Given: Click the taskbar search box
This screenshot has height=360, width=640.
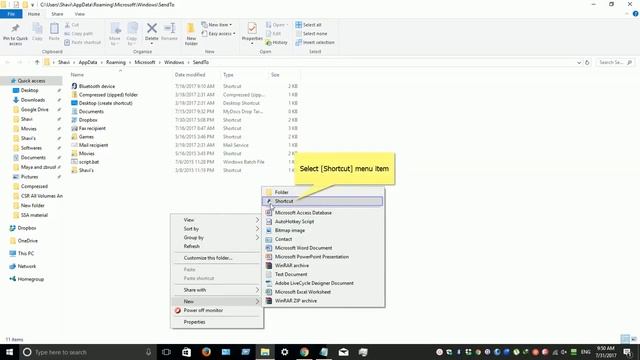Looking at the screenshot, I should 88,352.
